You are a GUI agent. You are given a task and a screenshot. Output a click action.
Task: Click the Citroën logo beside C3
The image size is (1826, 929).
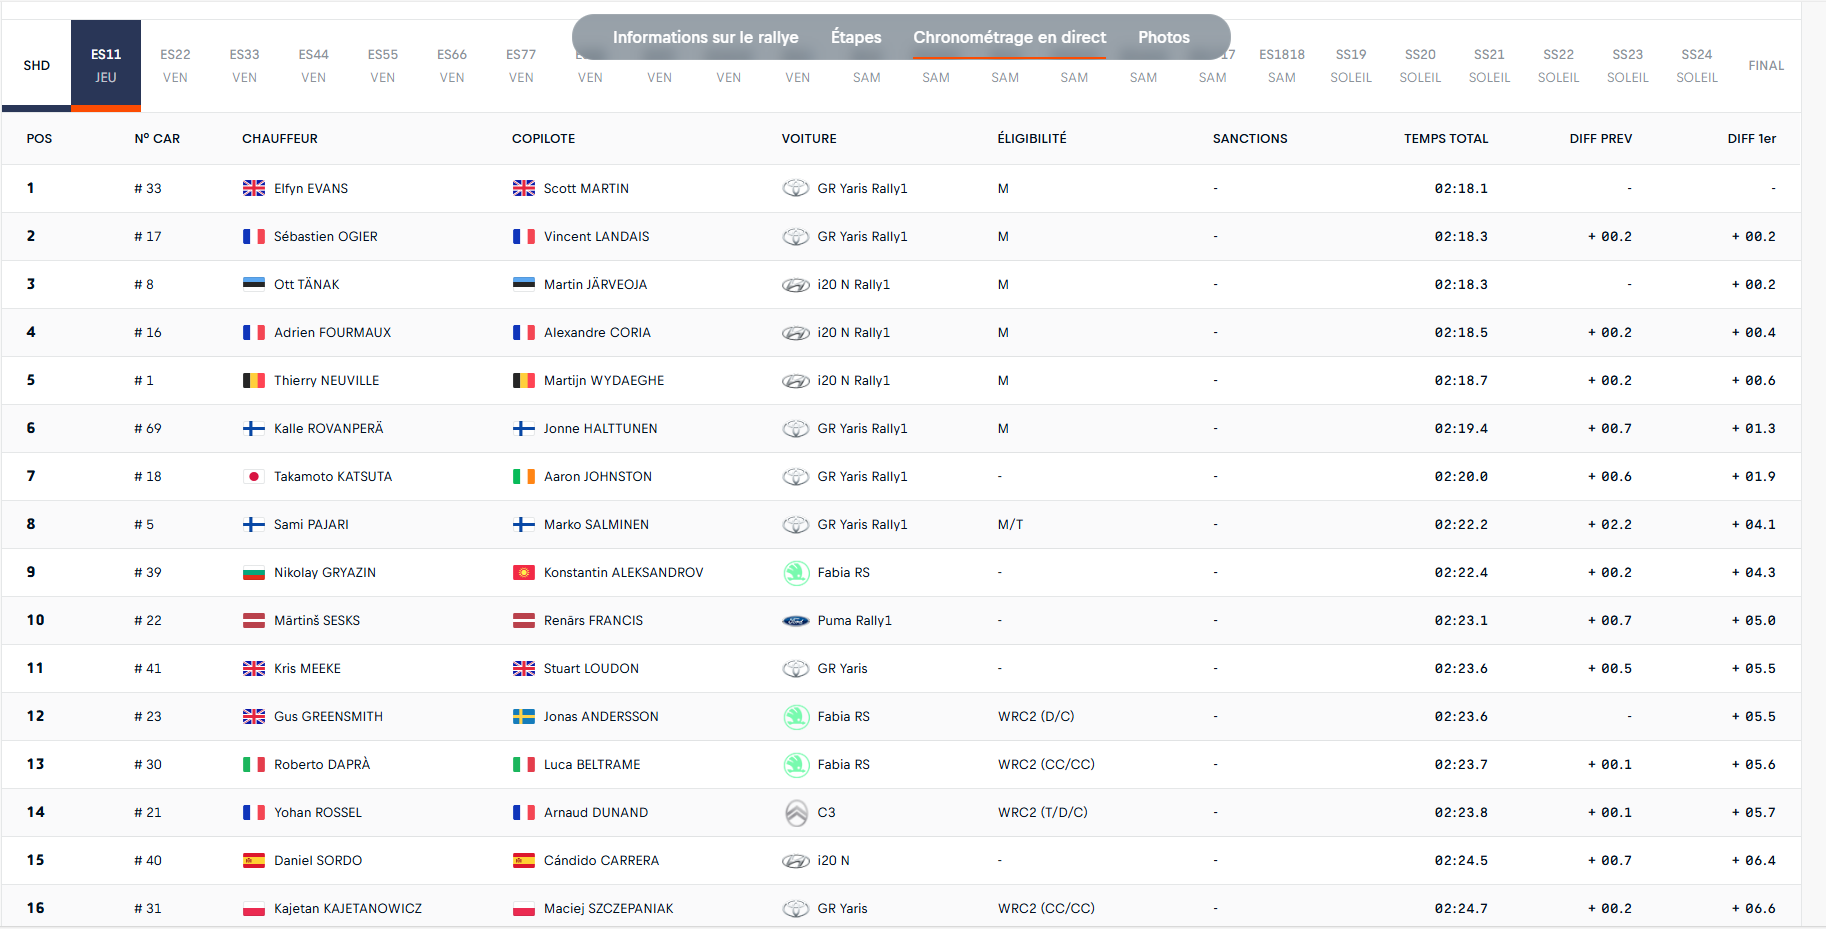[796, 813]
